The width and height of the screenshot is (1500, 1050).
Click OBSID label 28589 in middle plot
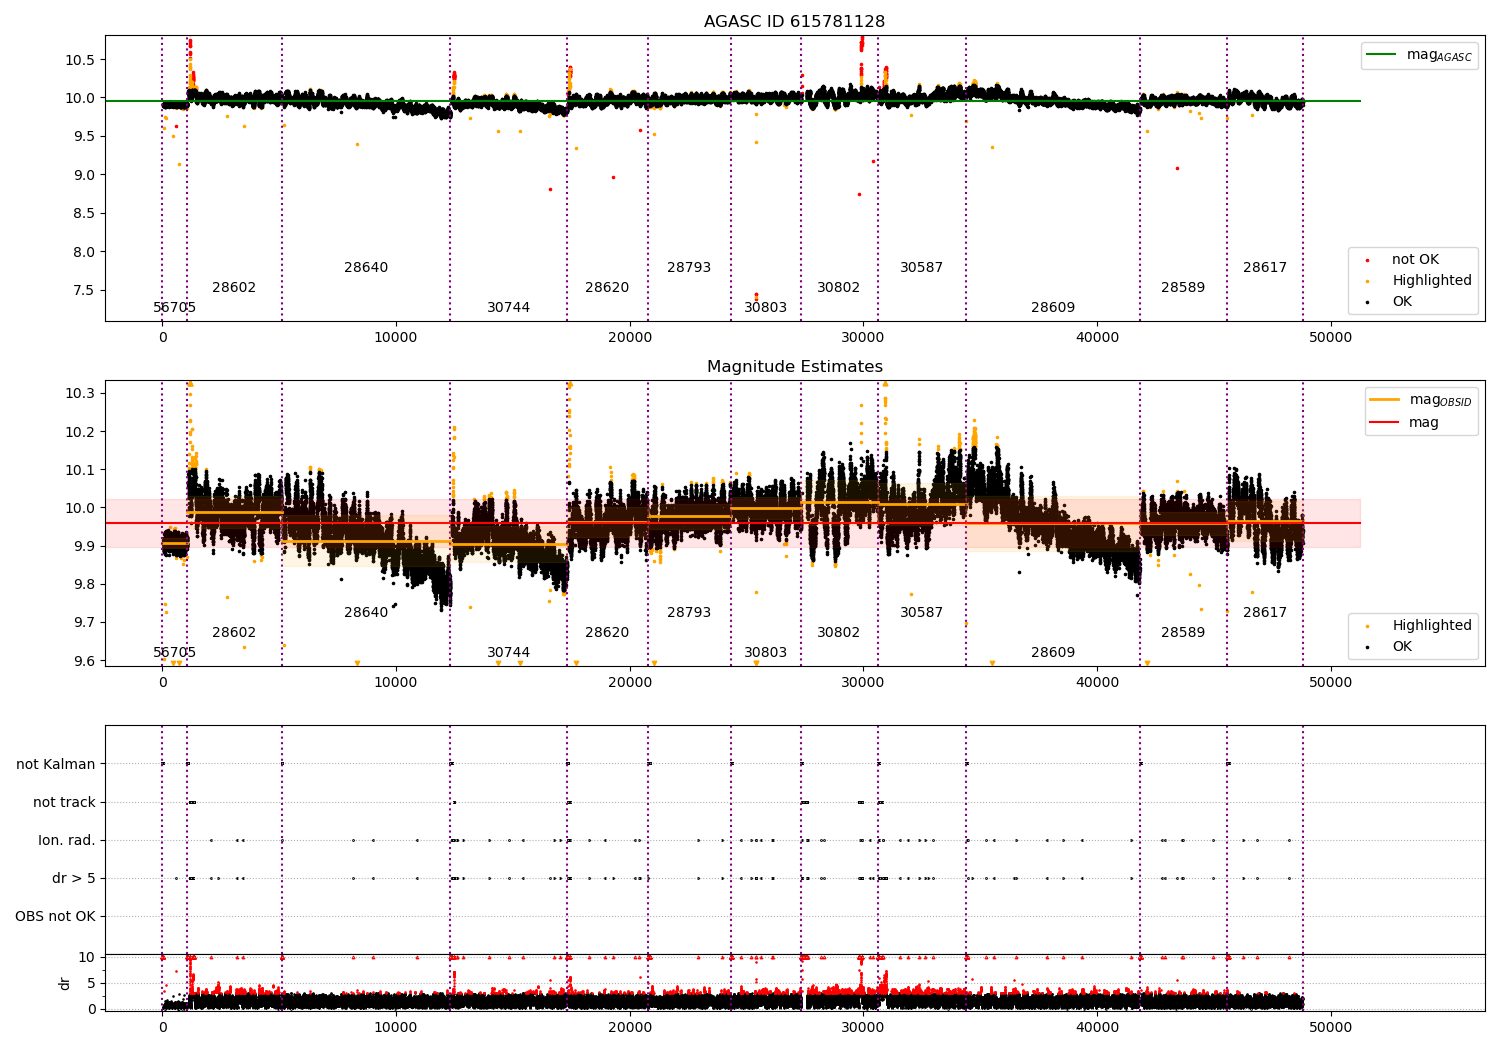click(x=1183, y=633)
